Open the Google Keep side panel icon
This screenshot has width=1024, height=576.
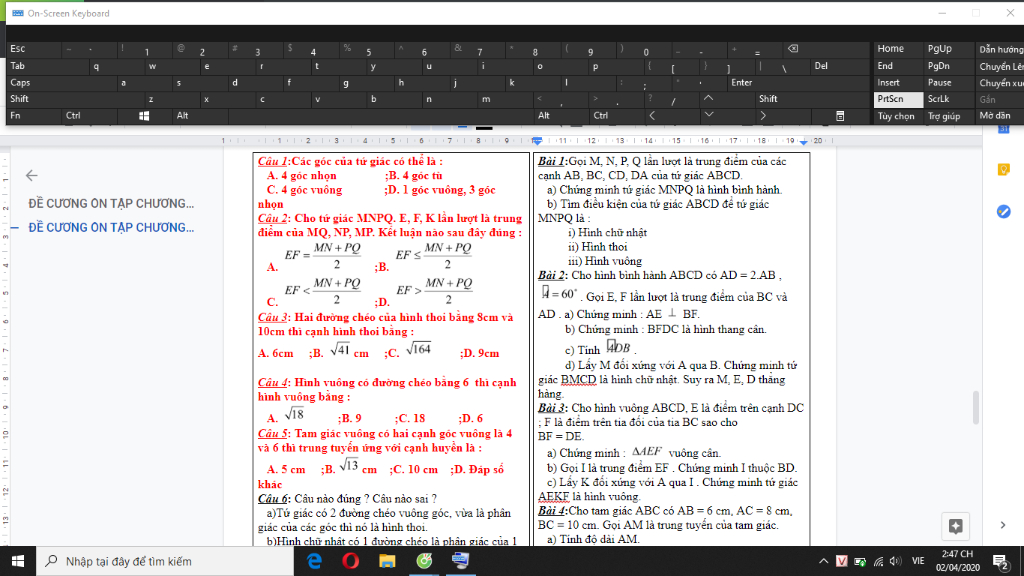click(1004, 170)
